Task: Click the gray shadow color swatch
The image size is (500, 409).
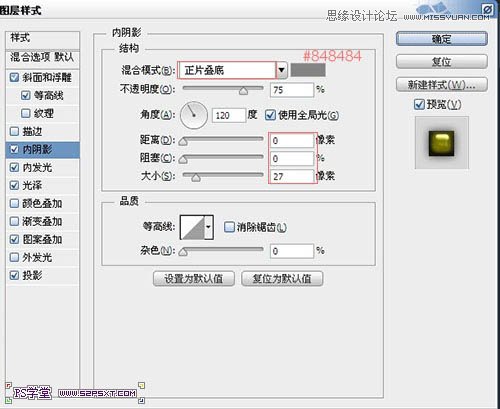Action: [x=308, y=70]
